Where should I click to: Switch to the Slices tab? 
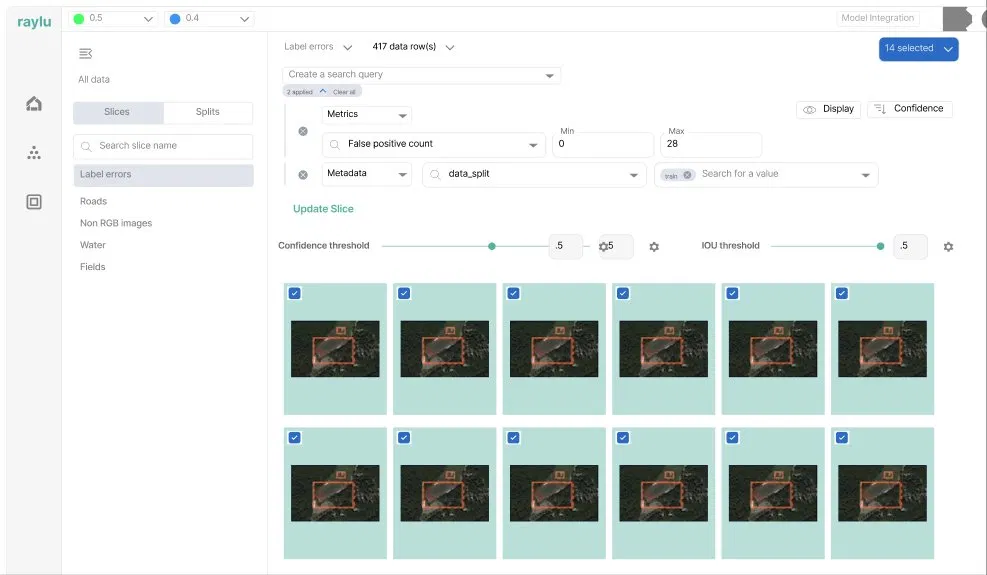click(x=118, y=112)
